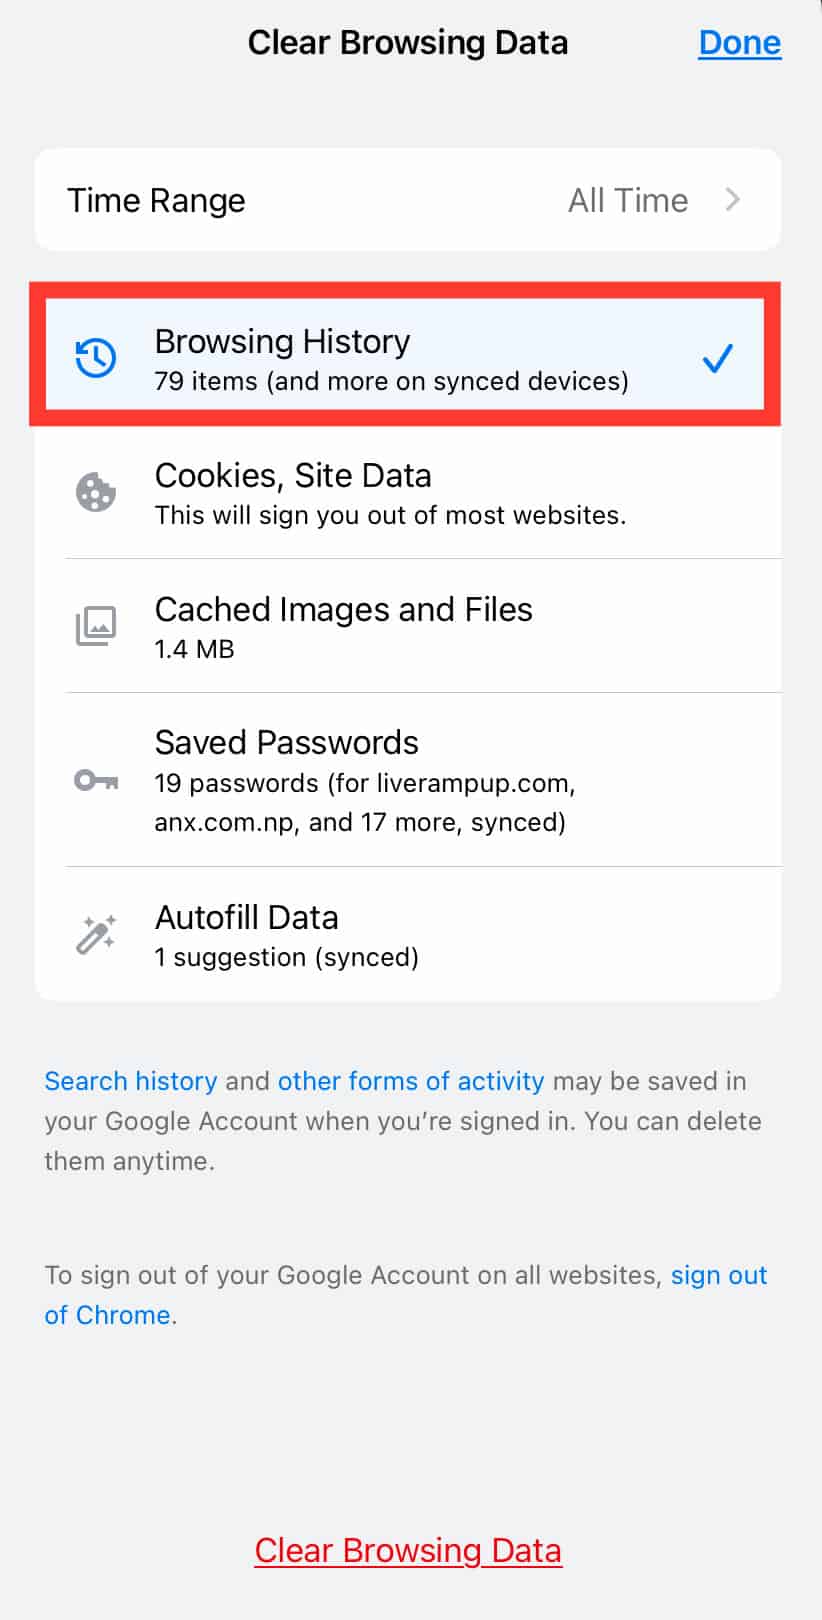Tap the key icon for Saved Passwords
The image size is (822, 1620).
click(96, 780)
